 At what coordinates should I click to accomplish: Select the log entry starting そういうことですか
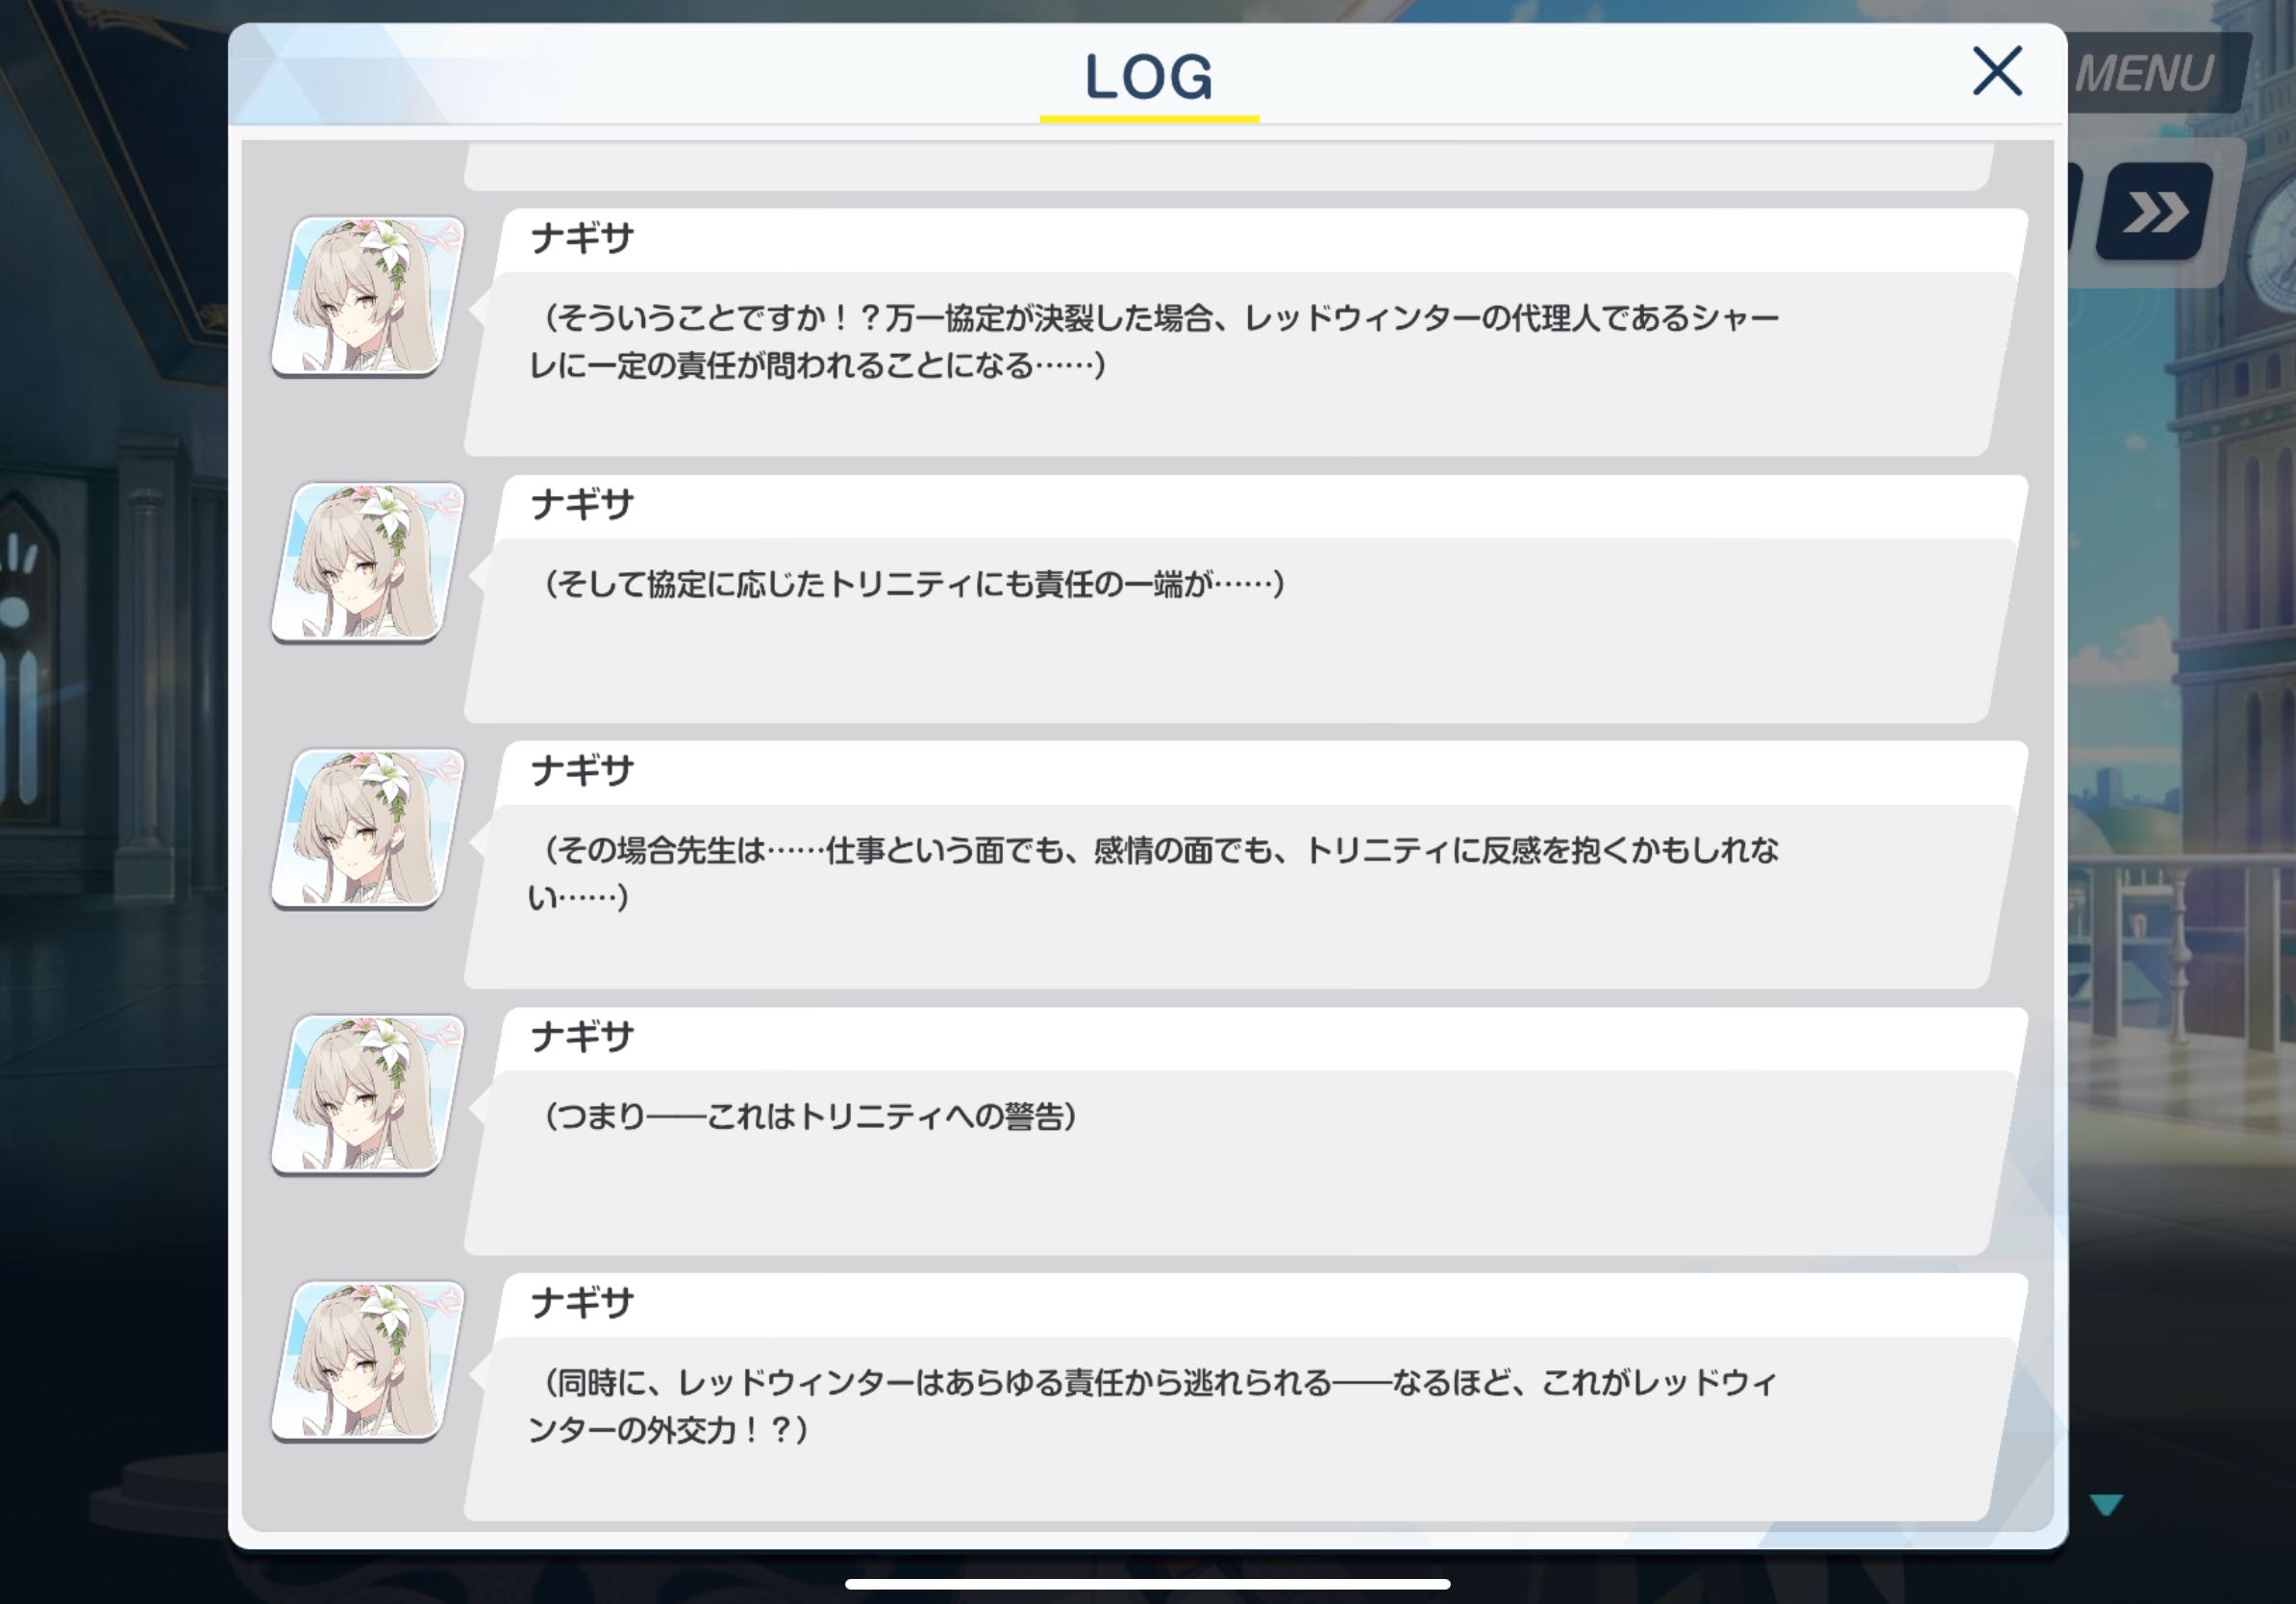pyautogui.click(x=1245, y=332)
